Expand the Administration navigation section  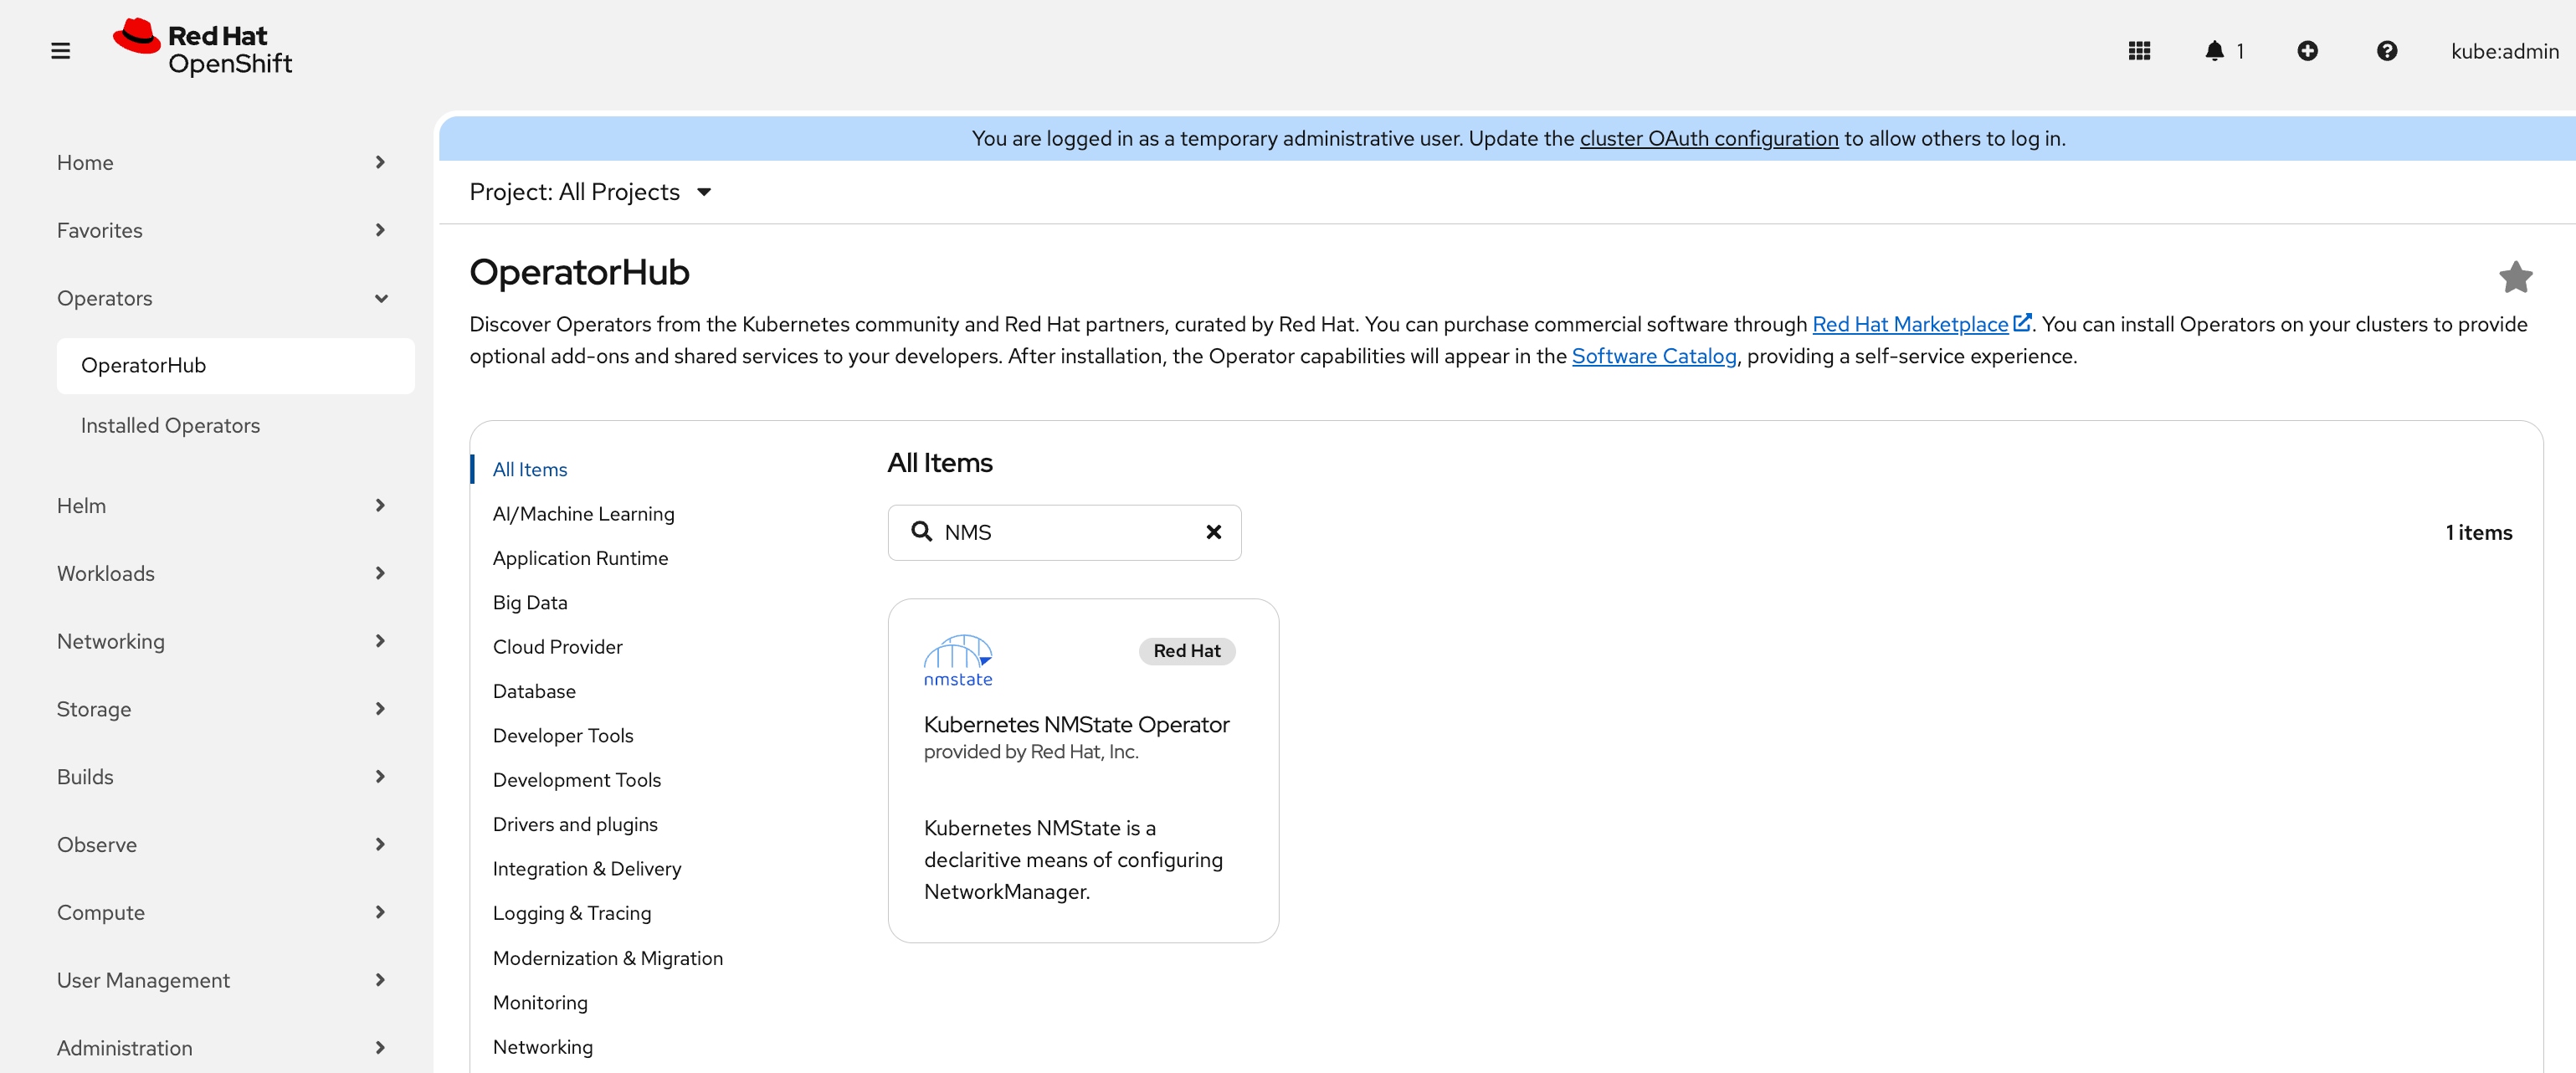tap(221, 1048)
